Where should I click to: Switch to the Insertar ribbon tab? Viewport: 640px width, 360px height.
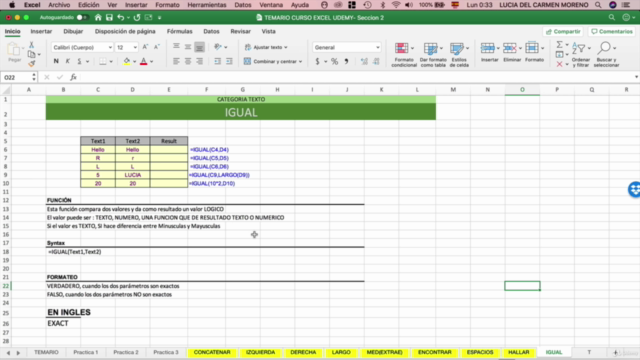41,31
